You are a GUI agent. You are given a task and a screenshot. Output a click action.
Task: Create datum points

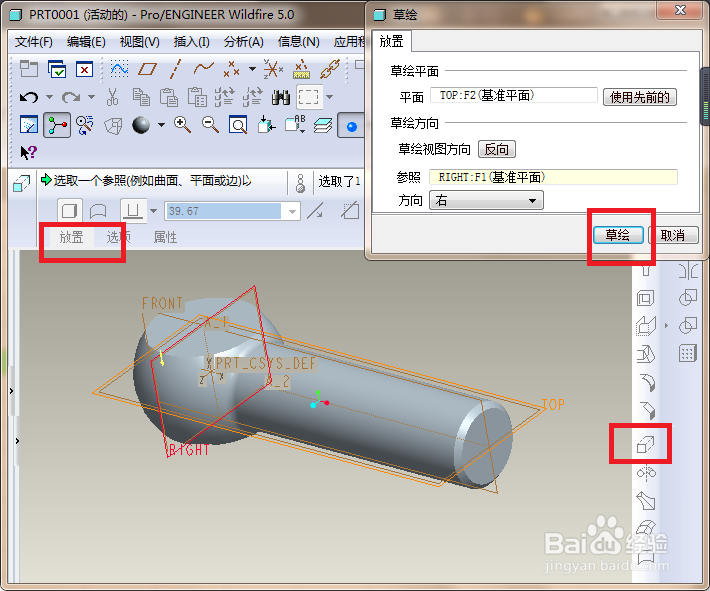(231, 69)
